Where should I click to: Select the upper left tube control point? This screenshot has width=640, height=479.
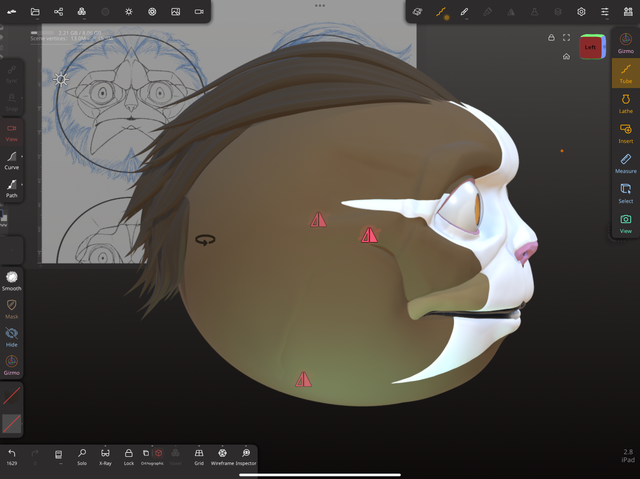318,220
